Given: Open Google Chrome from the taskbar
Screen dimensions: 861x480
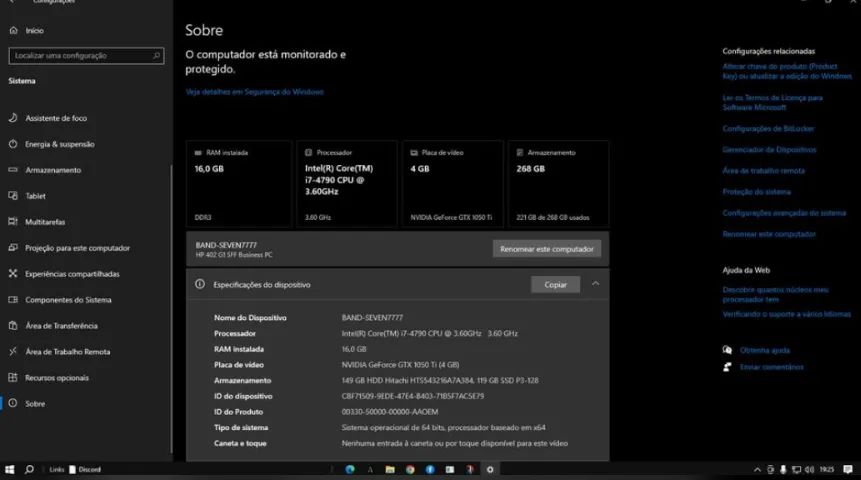Looking at the screenshot, I should pyautogui.click(x=410, y=470).
